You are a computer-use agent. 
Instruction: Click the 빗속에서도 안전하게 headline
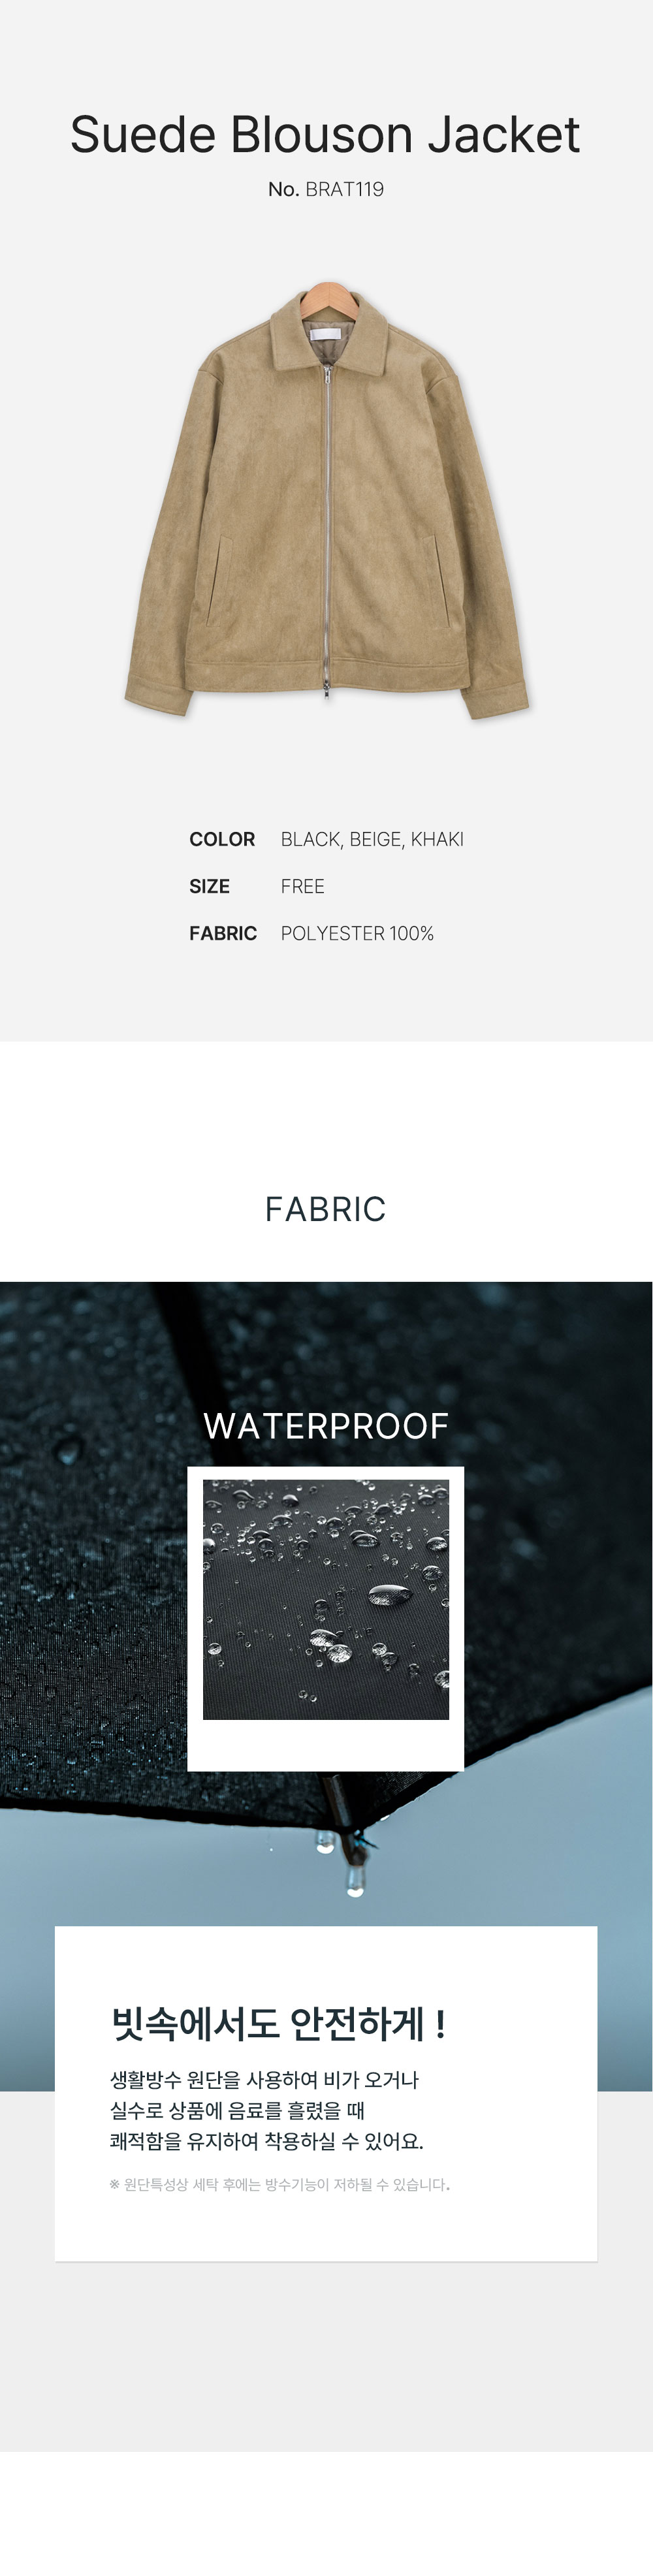(279, 2024)
